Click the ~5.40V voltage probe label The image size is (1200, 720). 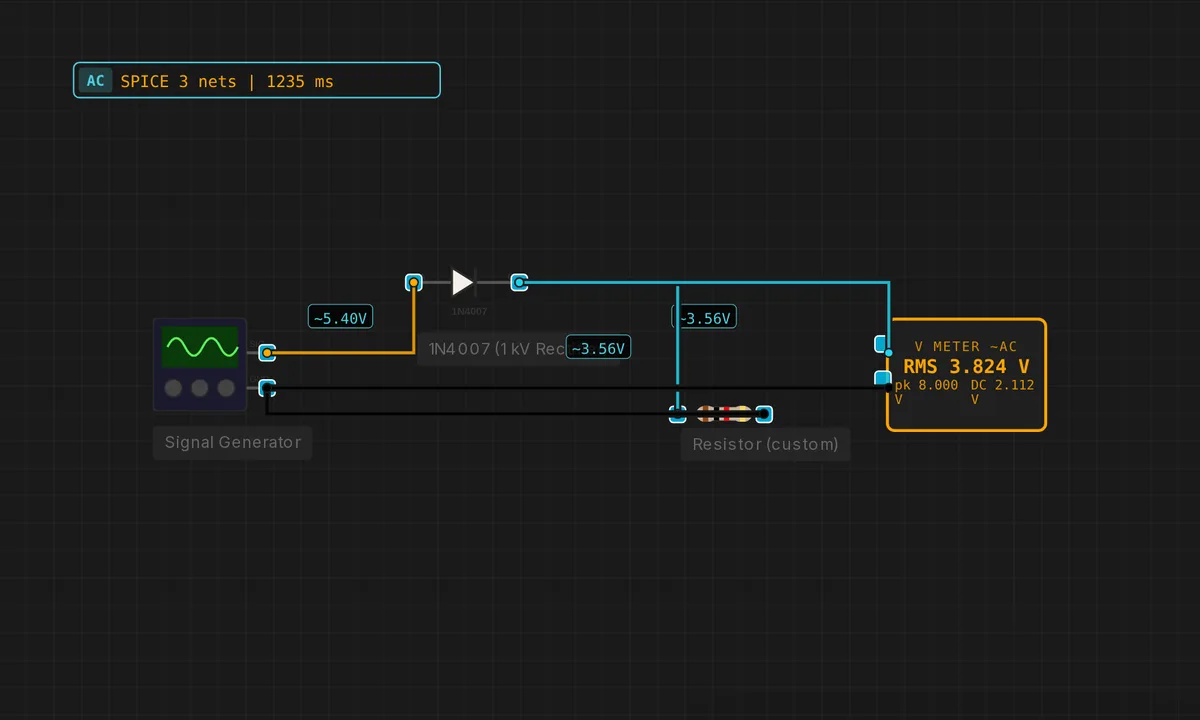click(340, 317)
